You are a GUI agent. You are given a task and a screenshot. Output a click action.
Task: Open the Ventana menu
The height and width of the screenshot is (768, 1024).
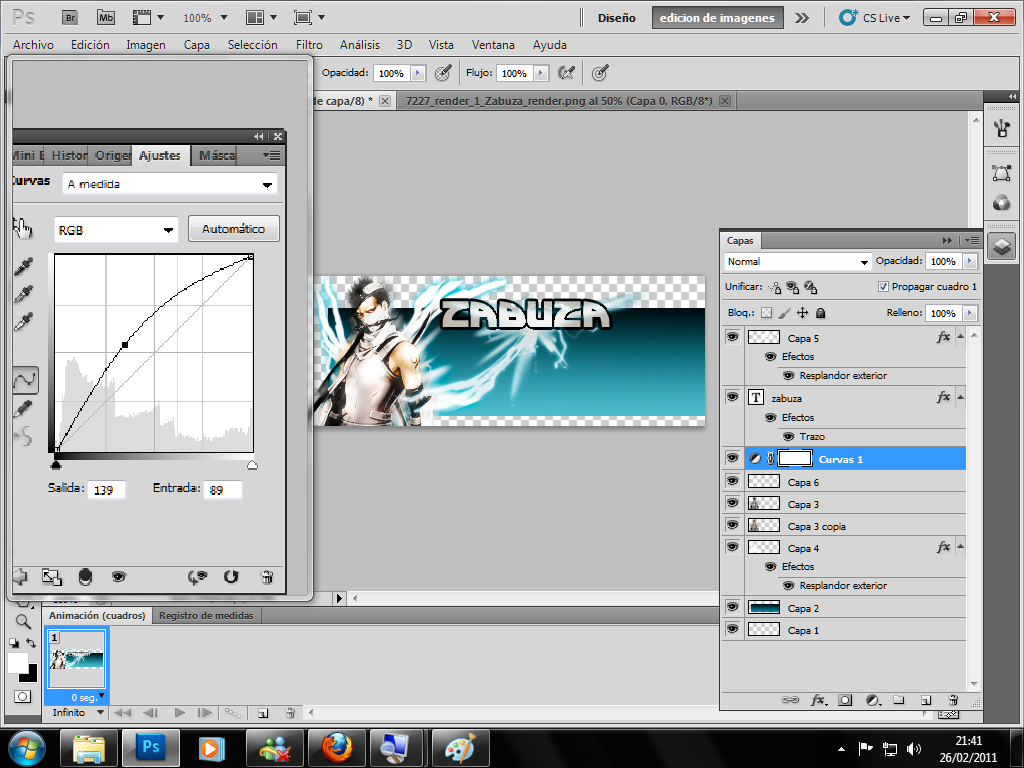coord(493,44)
